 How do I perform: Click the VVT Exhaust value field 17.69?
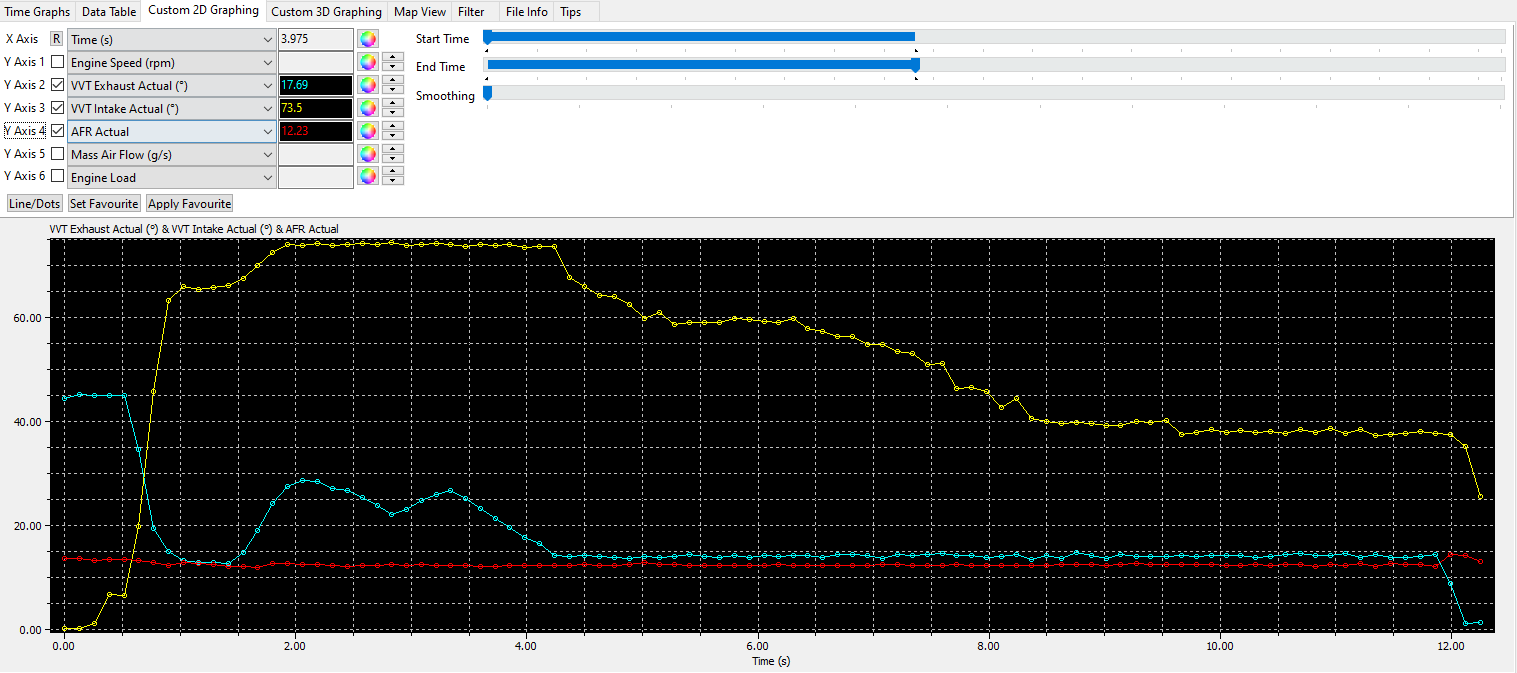[315, 85]
